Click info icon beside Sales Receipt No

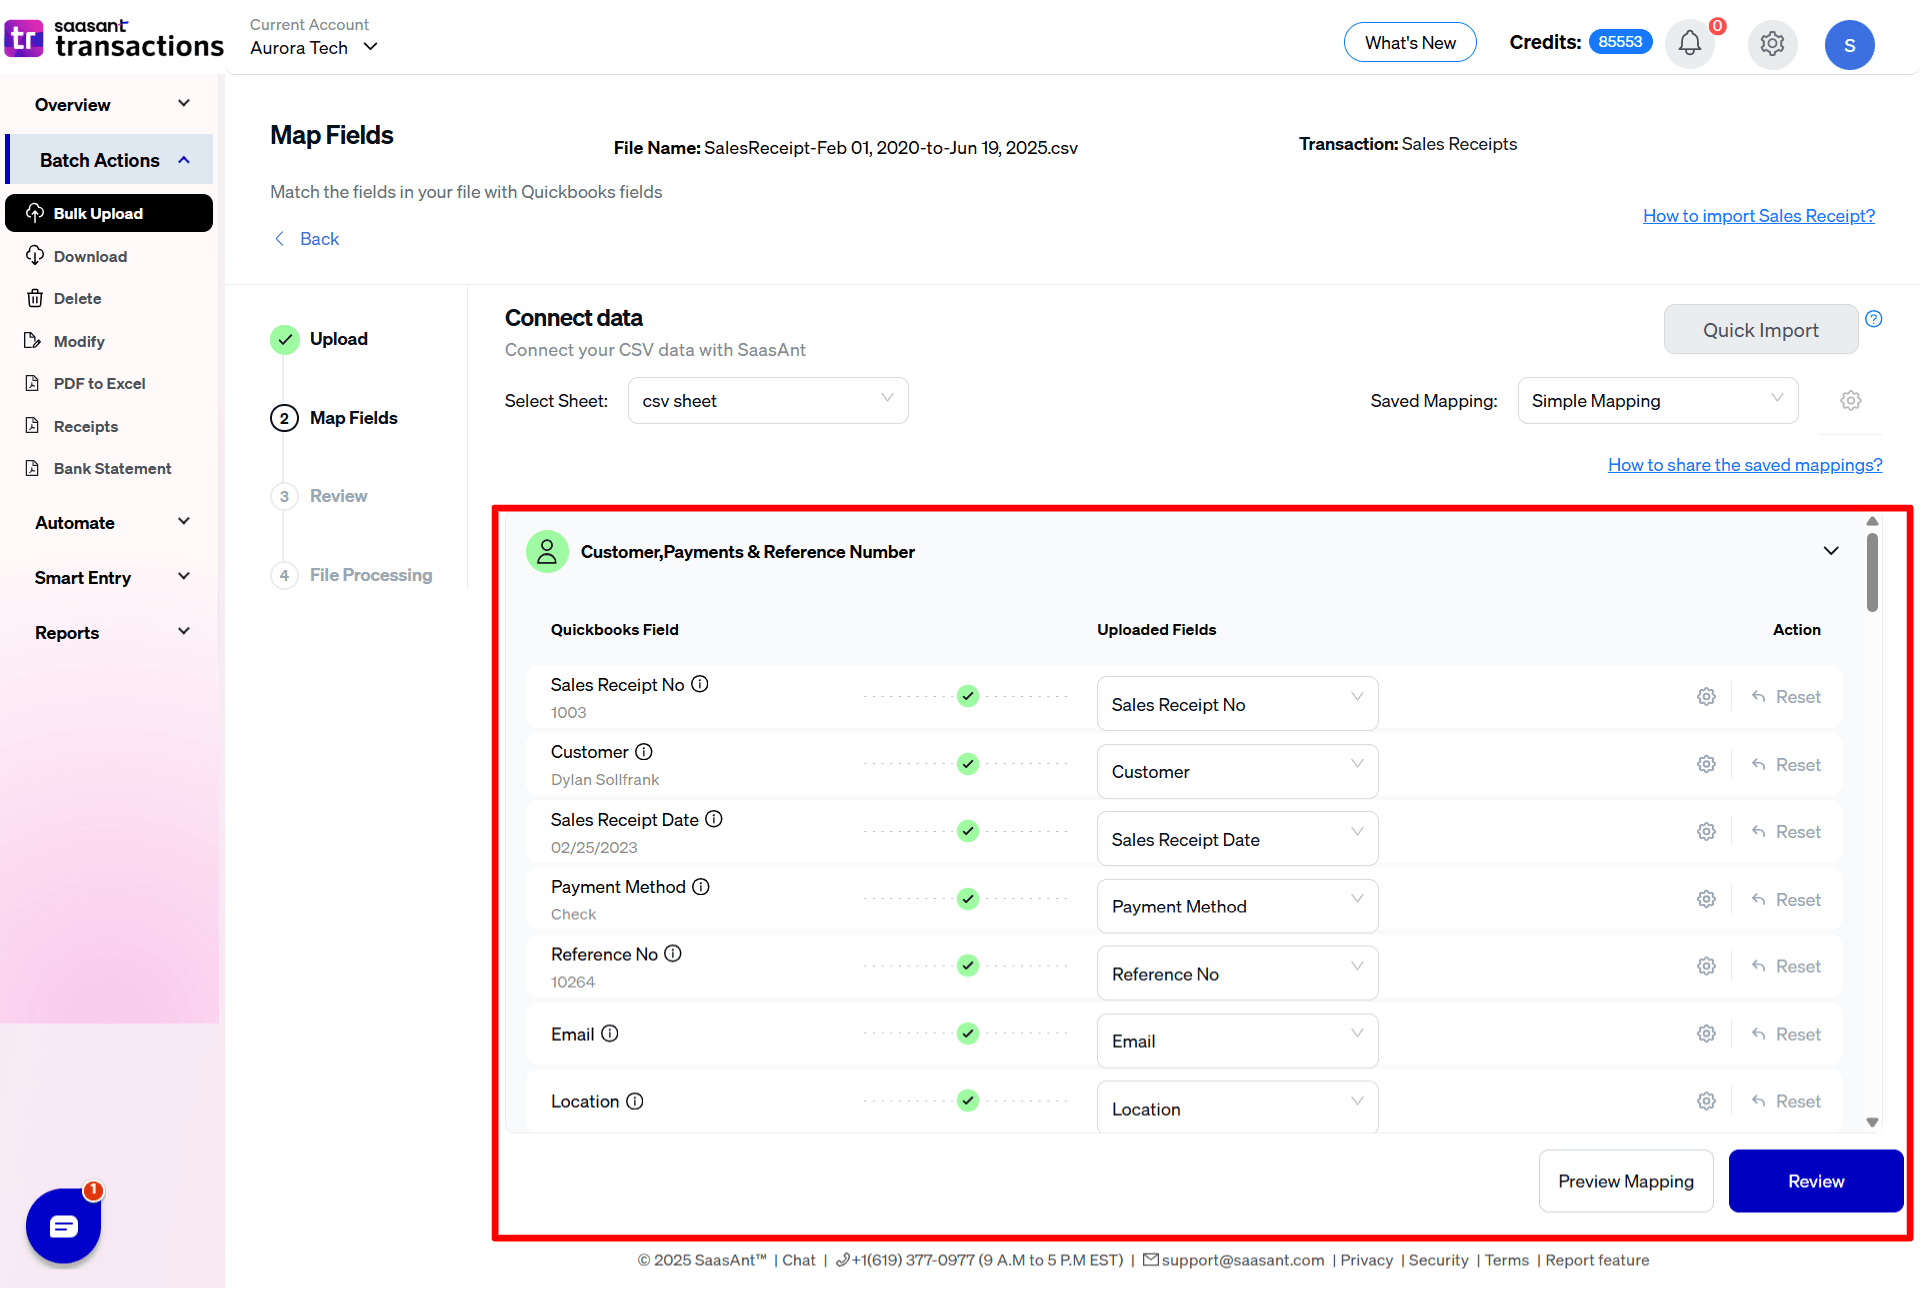[700, 684]
